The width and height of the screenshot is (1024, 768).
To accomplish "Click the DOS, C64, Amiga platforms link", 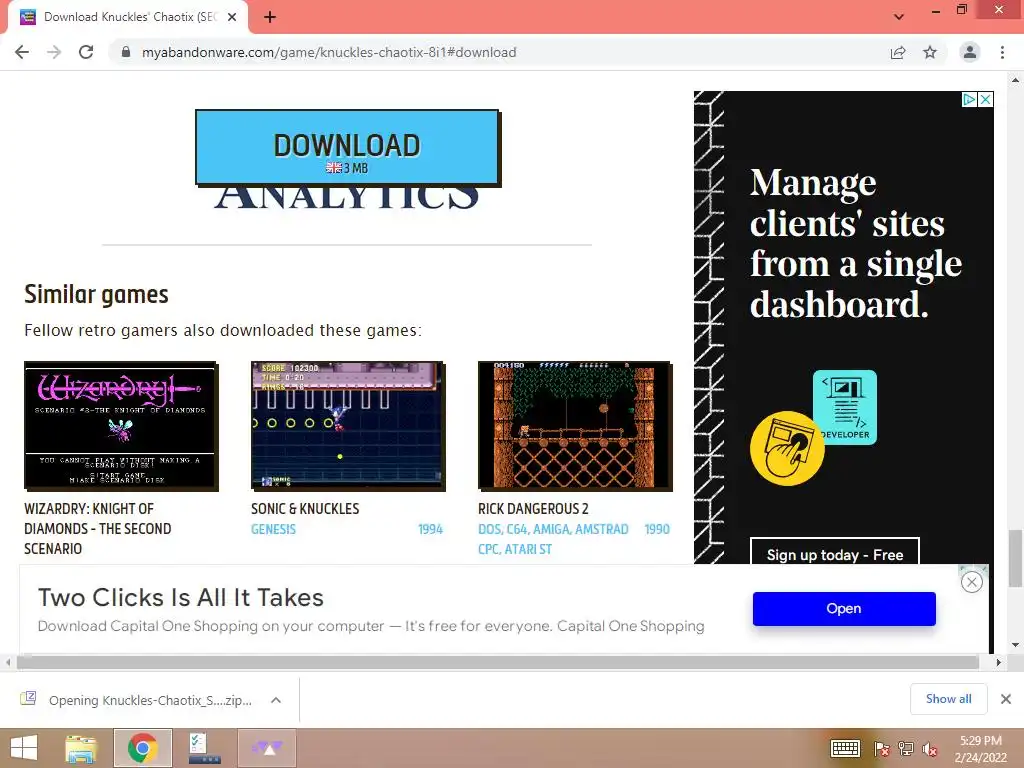I will coord(553,539).
